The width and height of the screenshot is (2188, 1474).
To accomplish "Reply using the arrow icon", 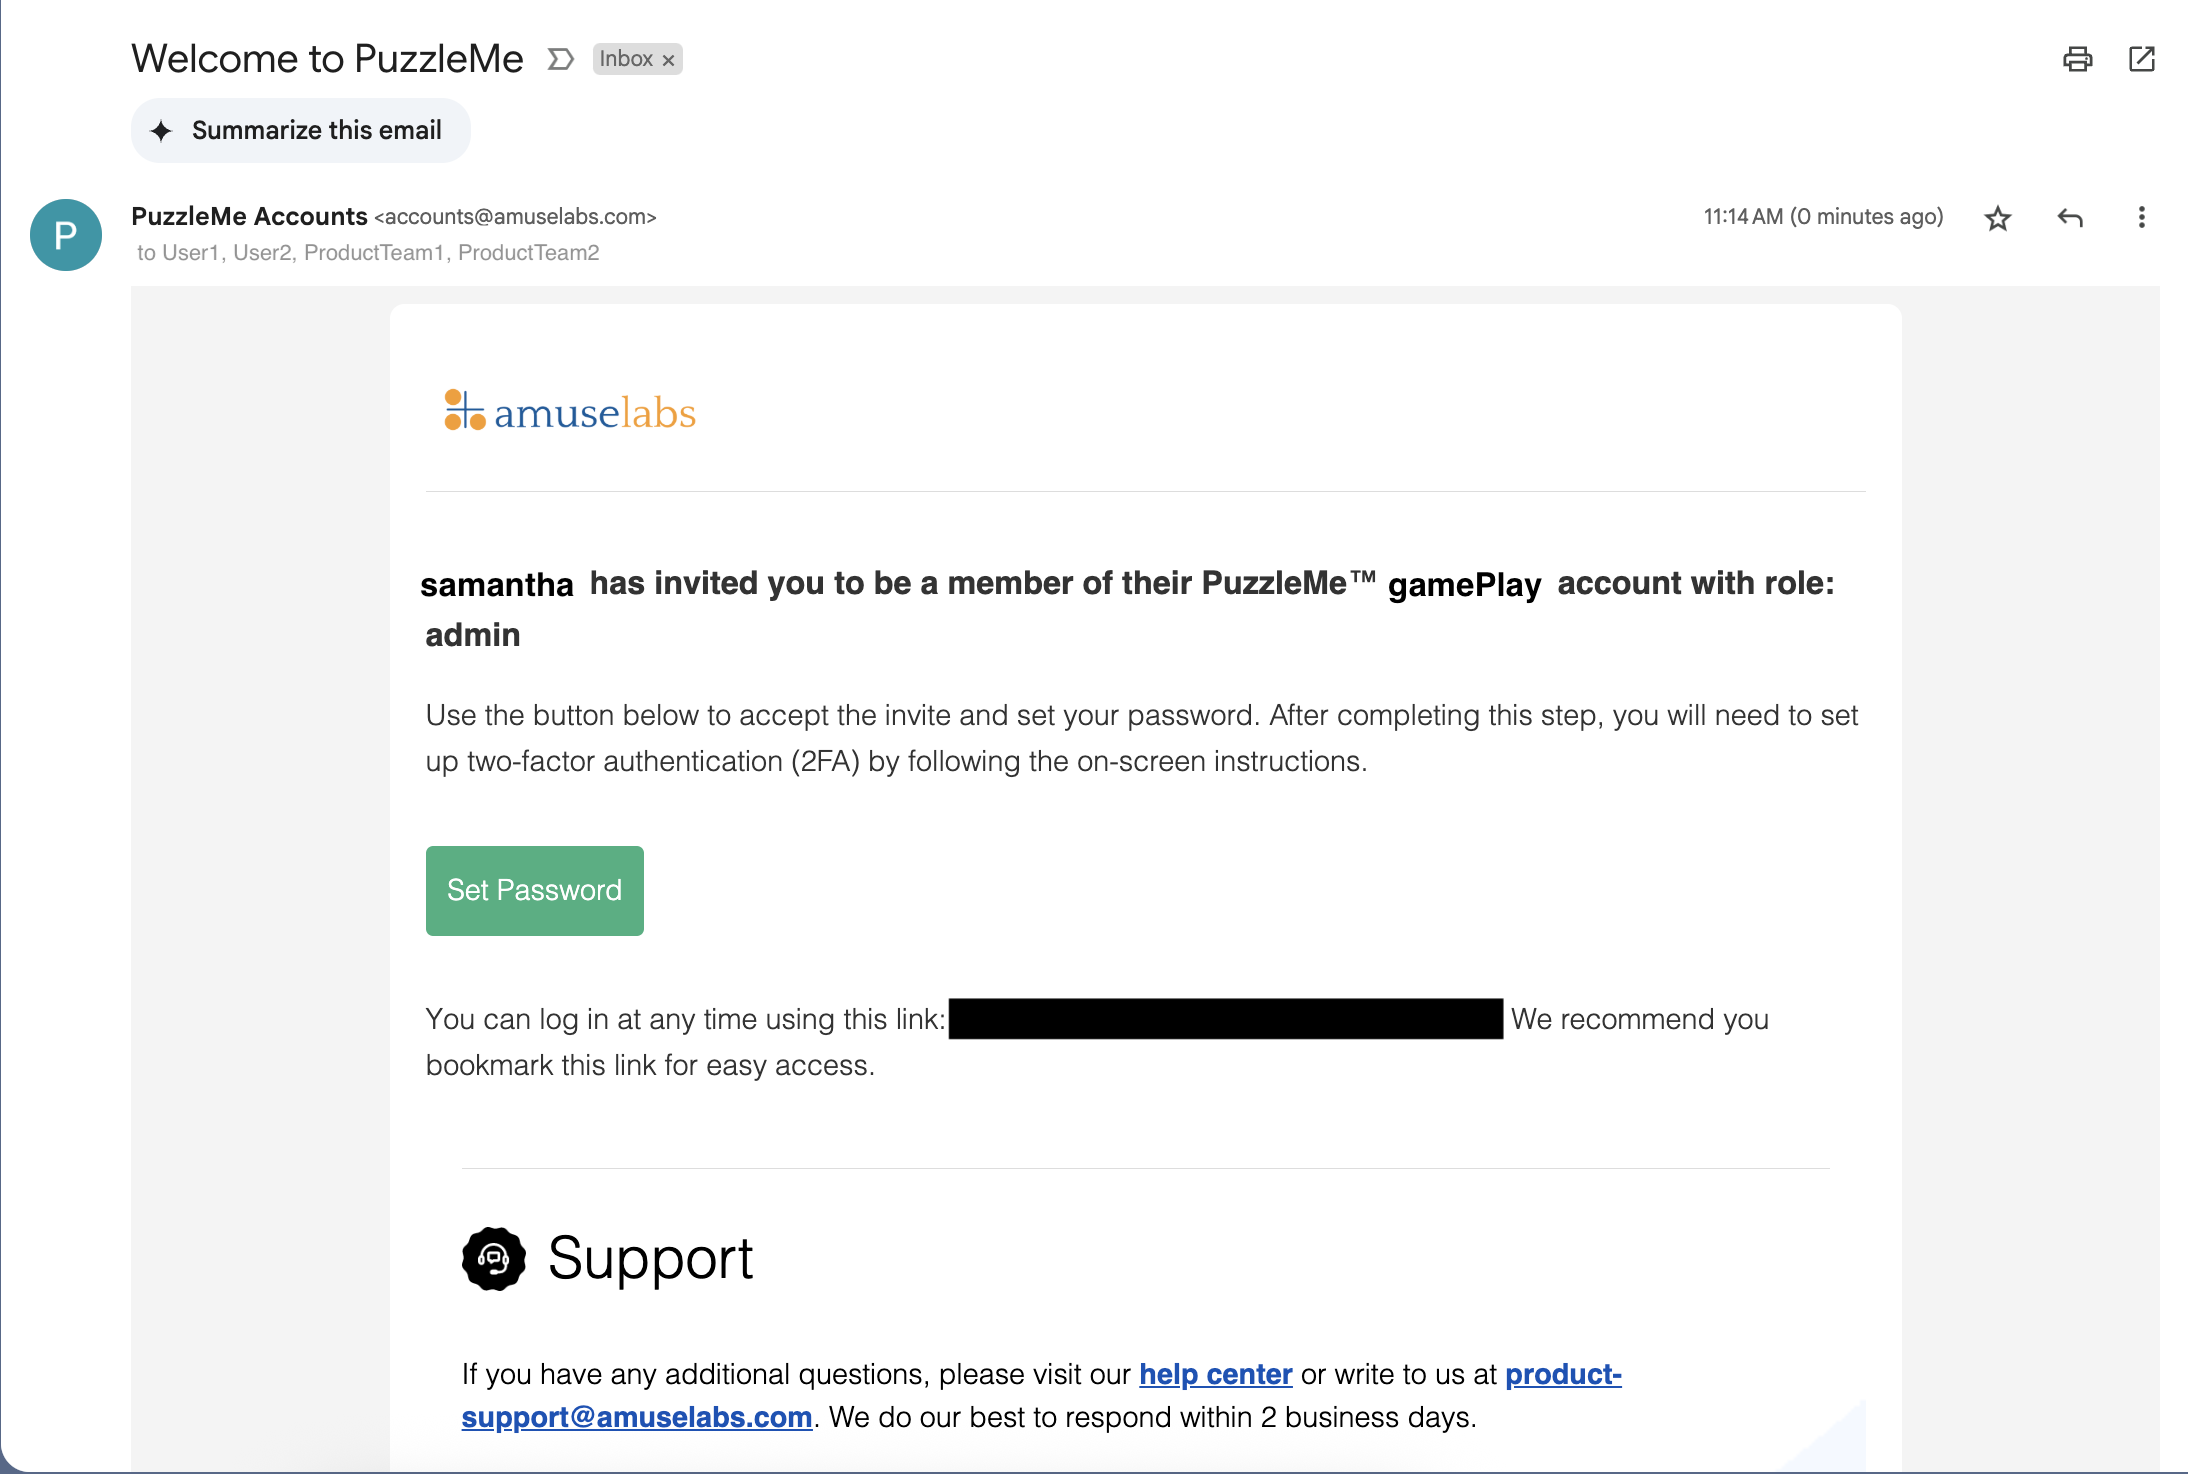I will [x=2070, y=218].
